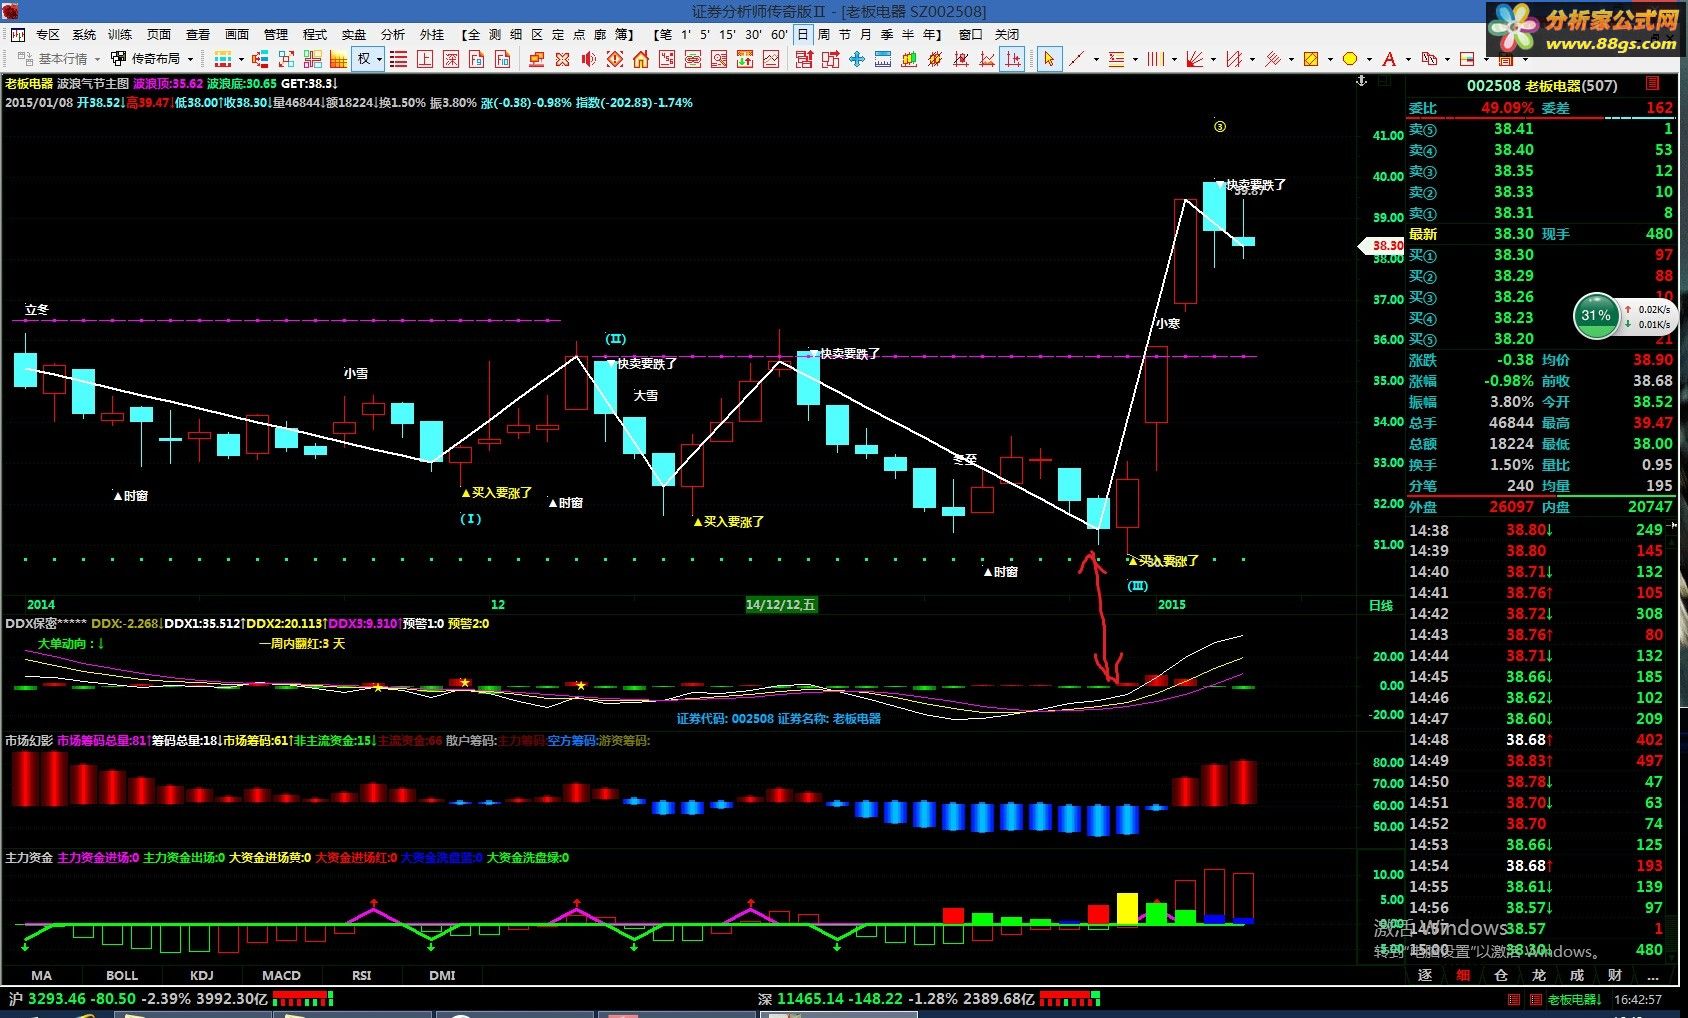1688x1018 pixels.
Task: Expand the grid layout icon dropdown arrow
Action: (x=241, y=59)
